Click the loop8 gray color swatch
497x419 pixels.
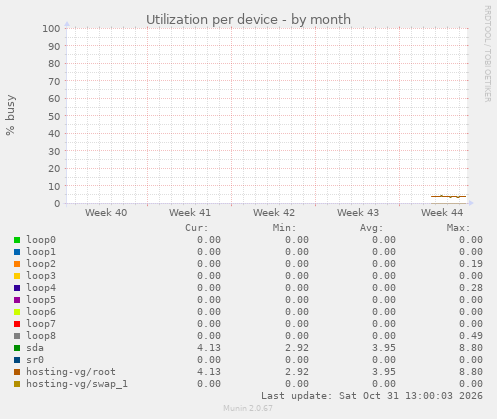click(17, 336)
